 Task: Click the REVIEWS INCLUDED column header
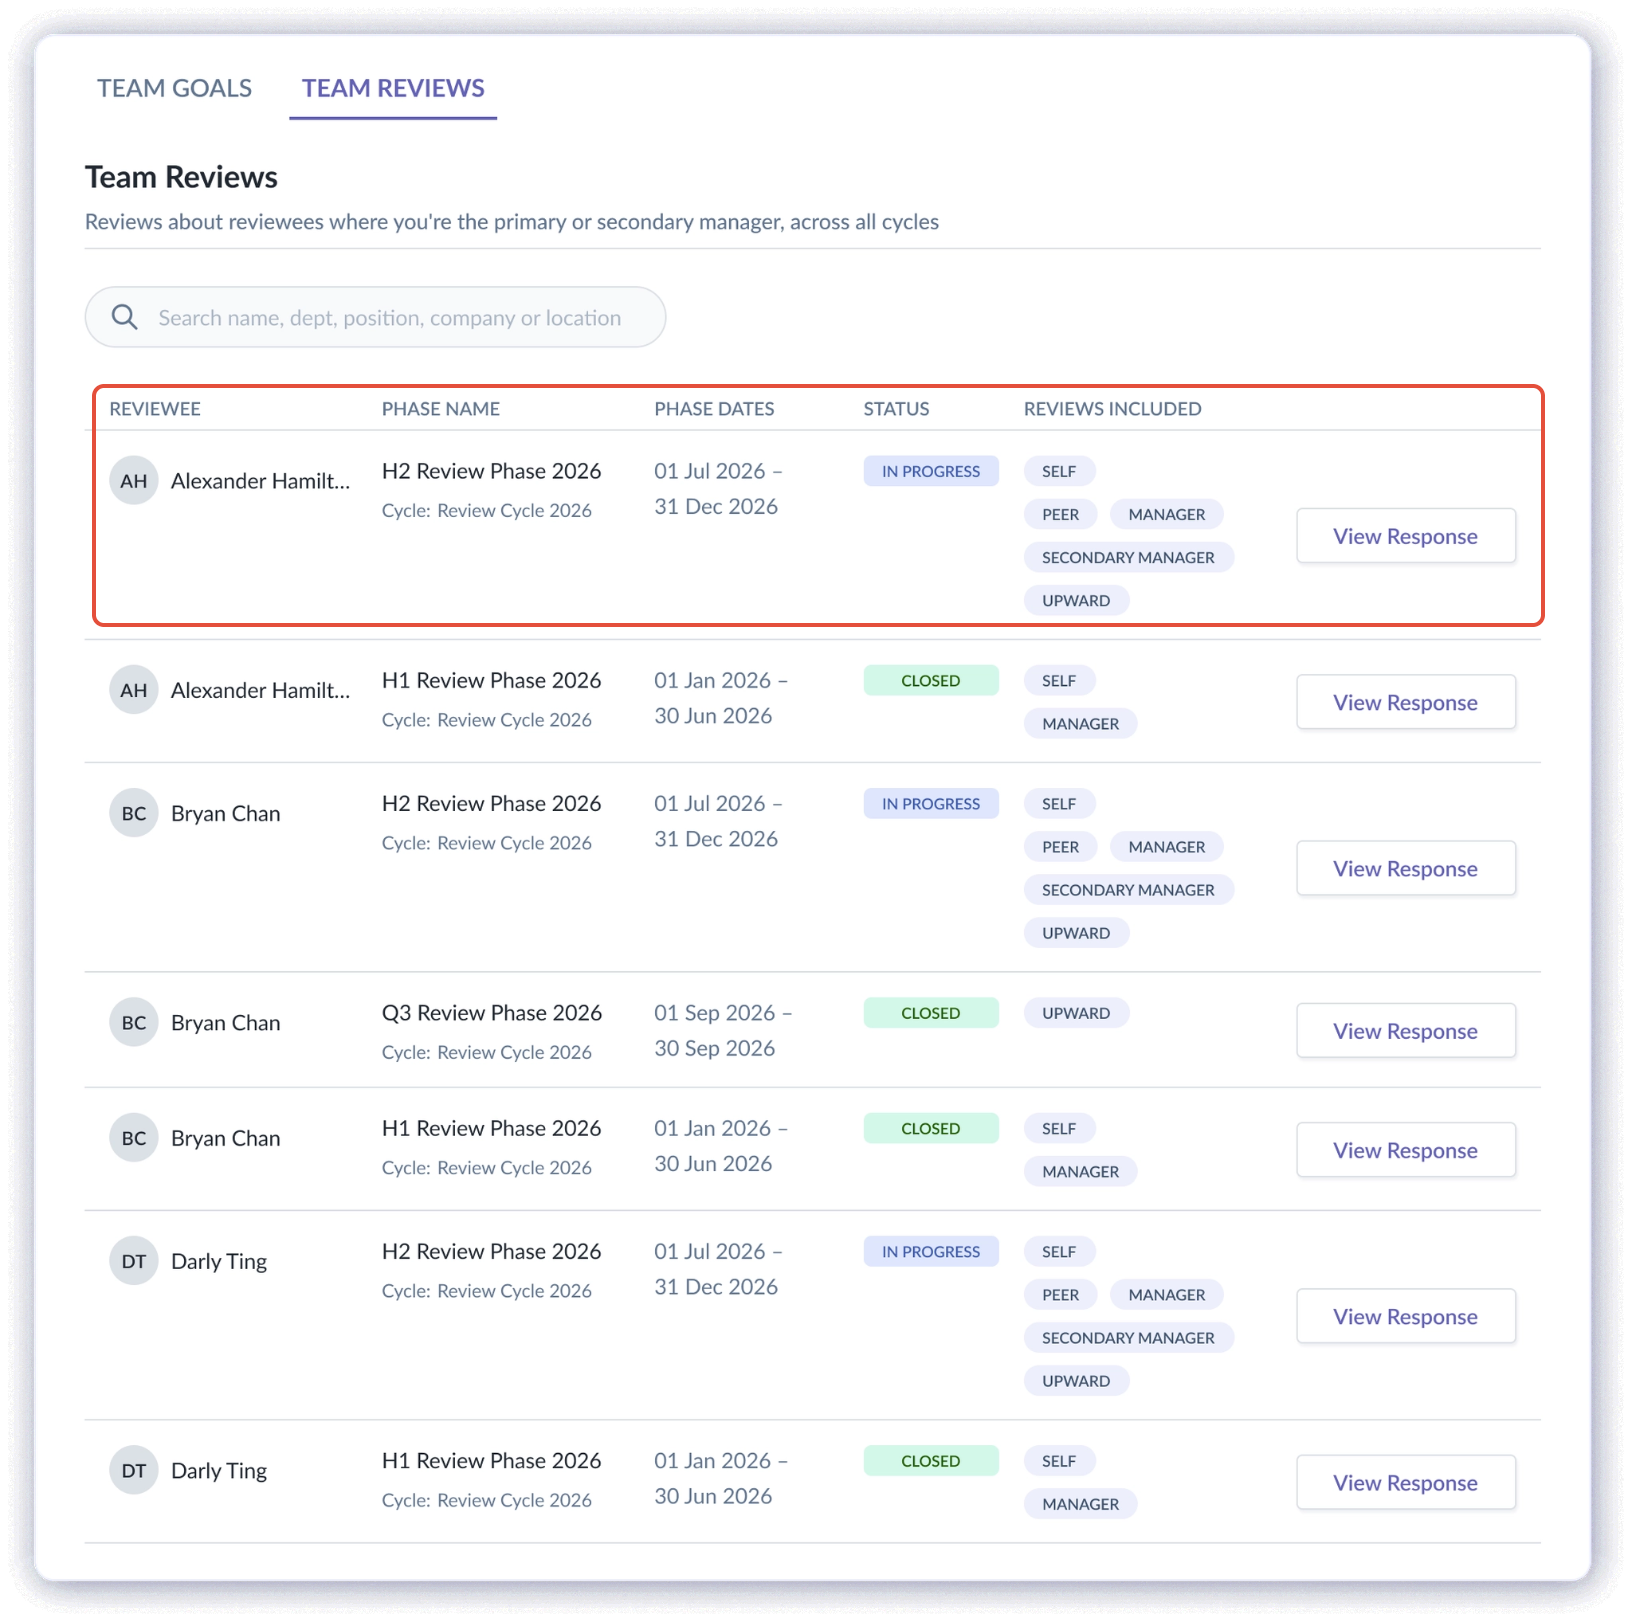coord(1113,408)
